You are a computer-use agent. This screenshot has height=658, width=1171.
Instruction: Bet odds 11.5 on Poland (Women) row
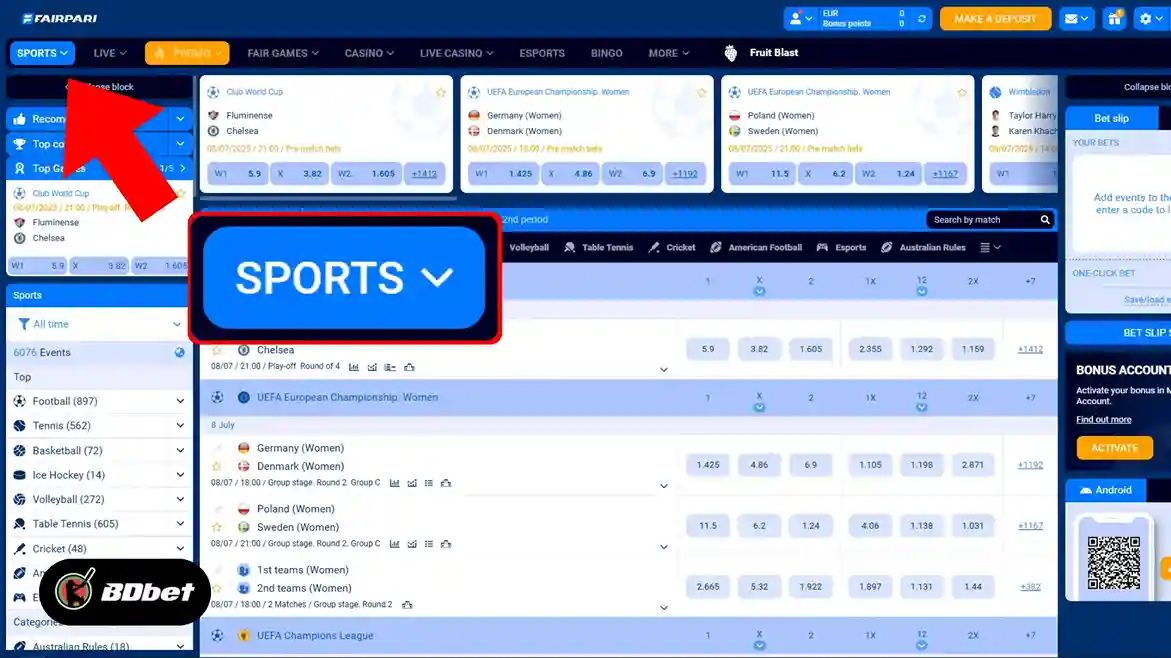coord(707,526)
